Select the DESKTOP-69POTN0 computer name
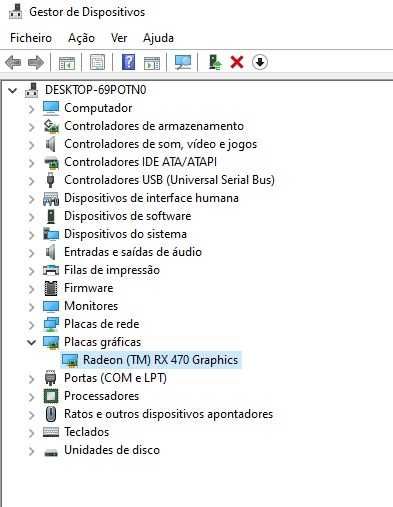 [x=96, y=90]
